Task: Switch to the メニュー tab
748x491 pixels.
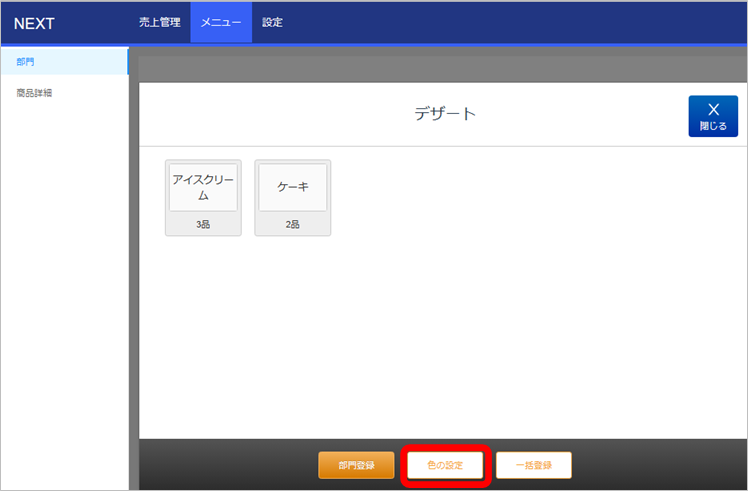Action: 220,22
